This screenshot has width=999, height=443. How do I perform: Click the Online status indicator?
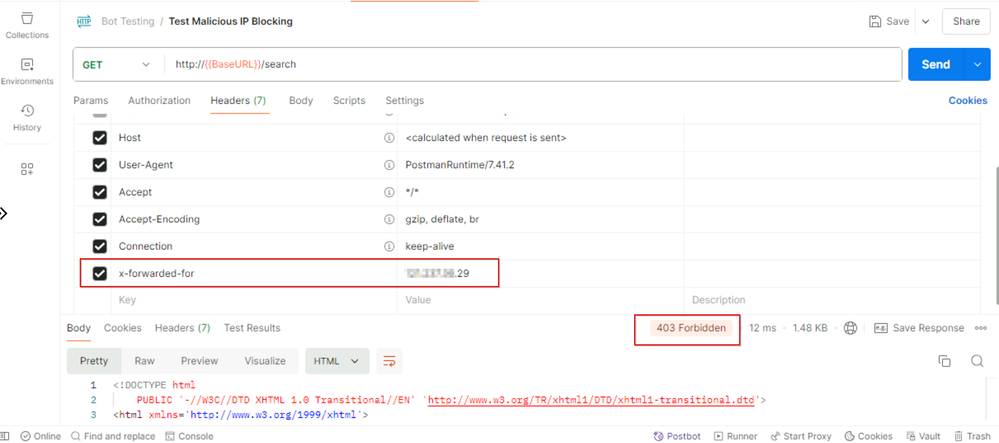pos(40,436)
